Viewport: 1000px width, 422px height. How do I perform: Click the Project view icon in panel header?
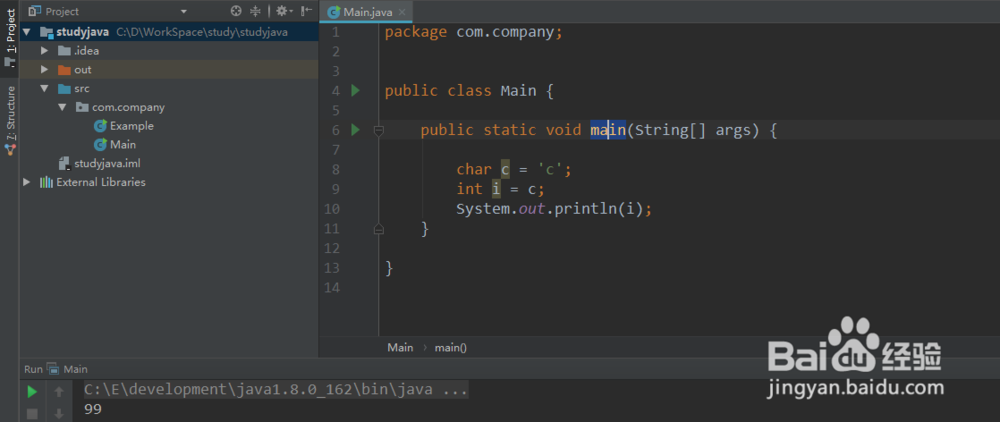(34, 11)
